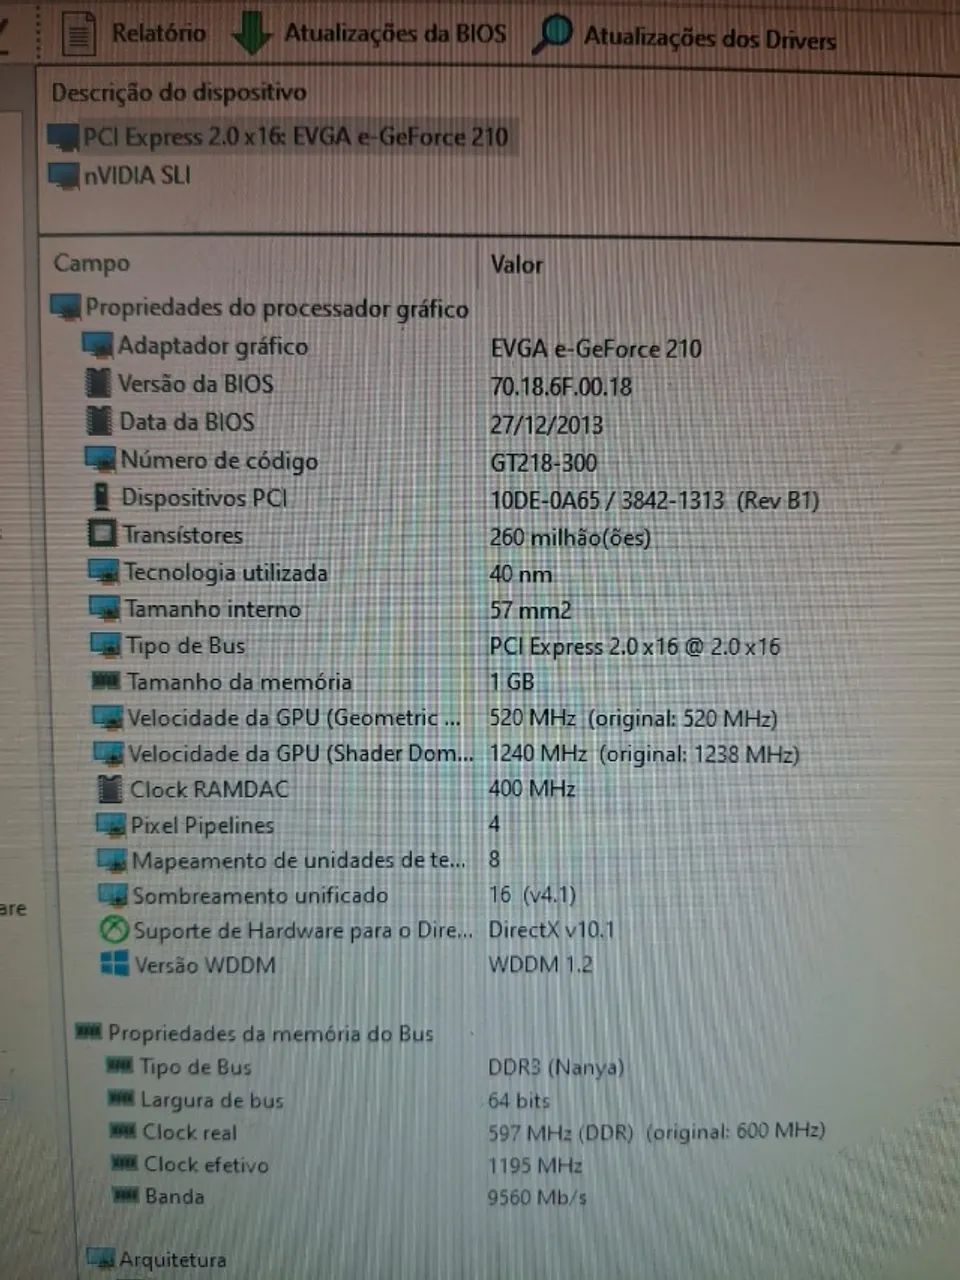Select the BIOS version value 70.18.6F.00.18
The width and height of the screenshot is (960, 1280).
[x=561, y=386]
